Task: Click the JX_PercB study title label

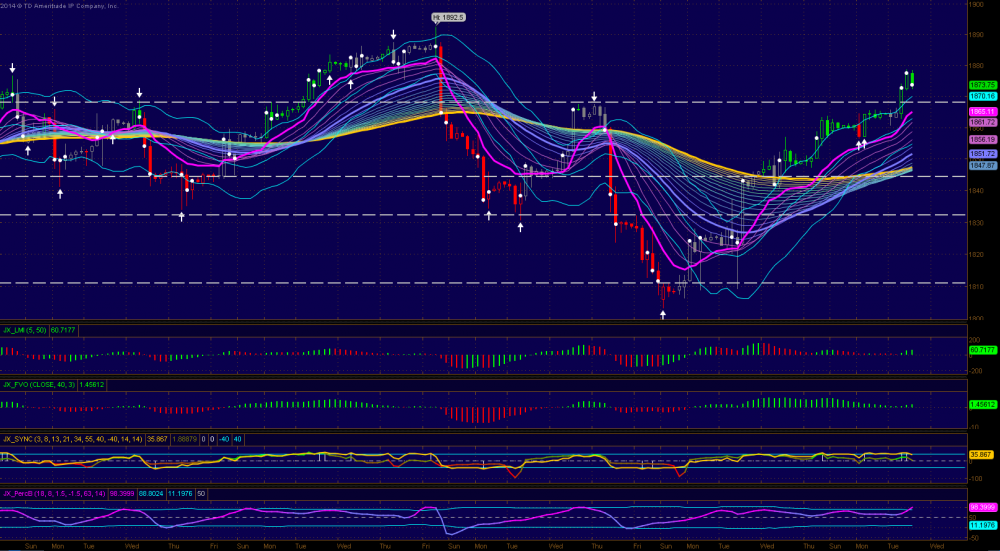Action: tap(19, 493)
